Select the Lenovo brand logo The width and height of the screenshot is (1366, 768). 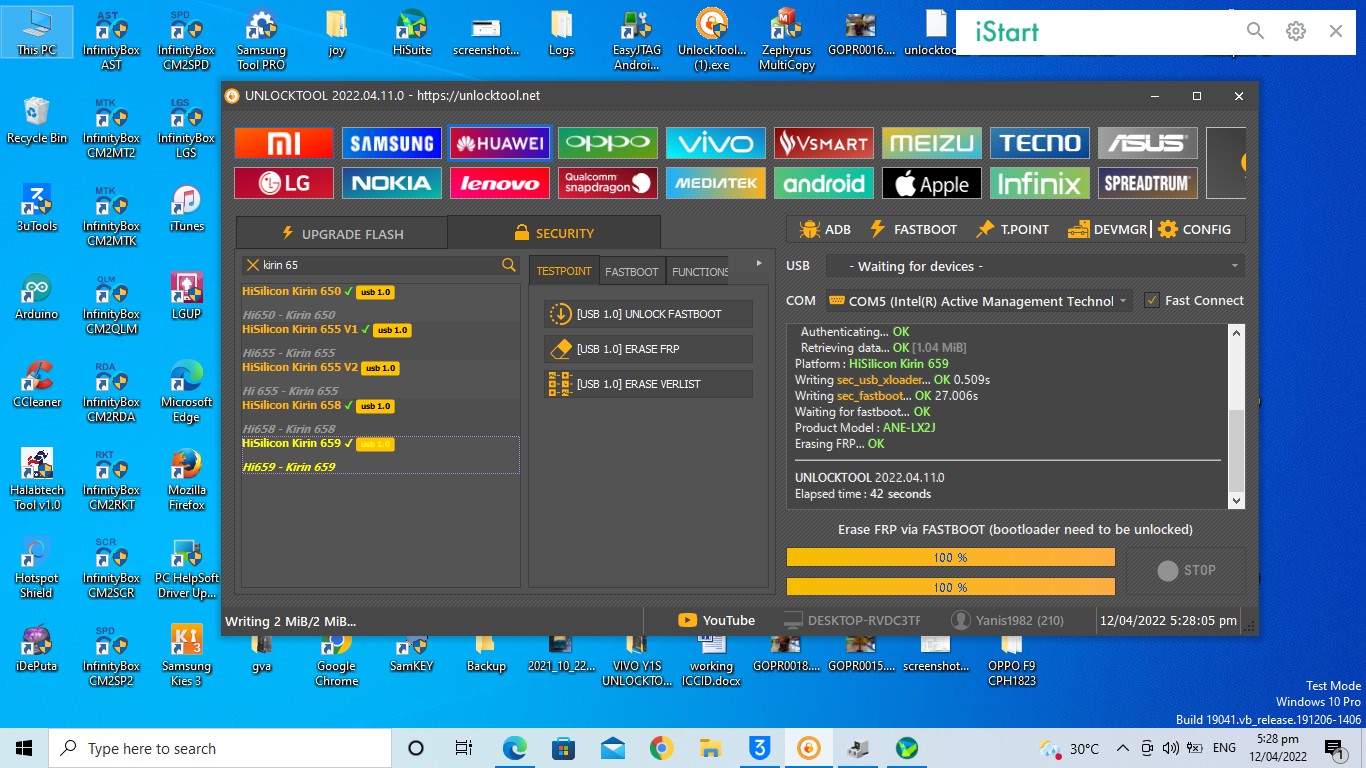click(x=500, y=183)
